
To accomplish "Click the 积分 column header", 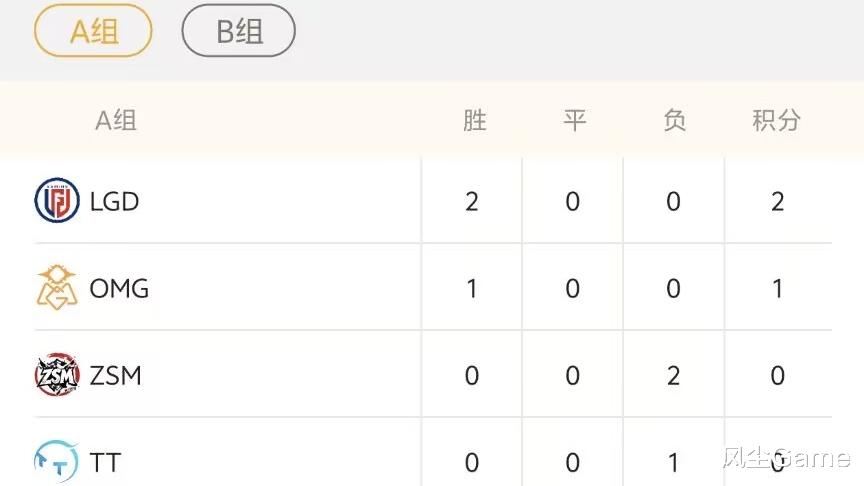I will tap(777, 121).
